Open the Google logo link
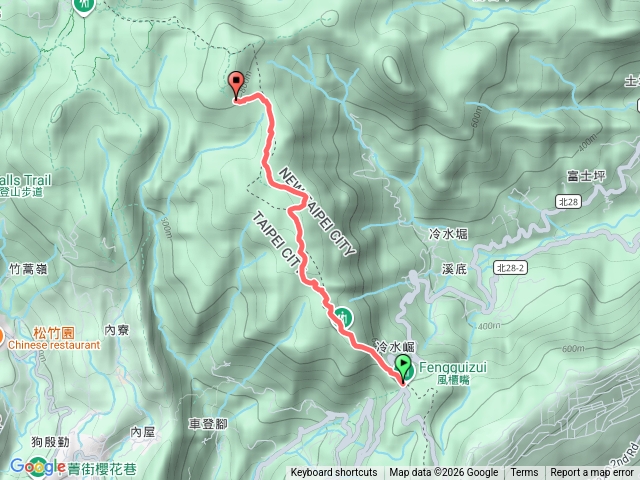Viewport: 640px width, 480px height. click(x=38, y=467)
